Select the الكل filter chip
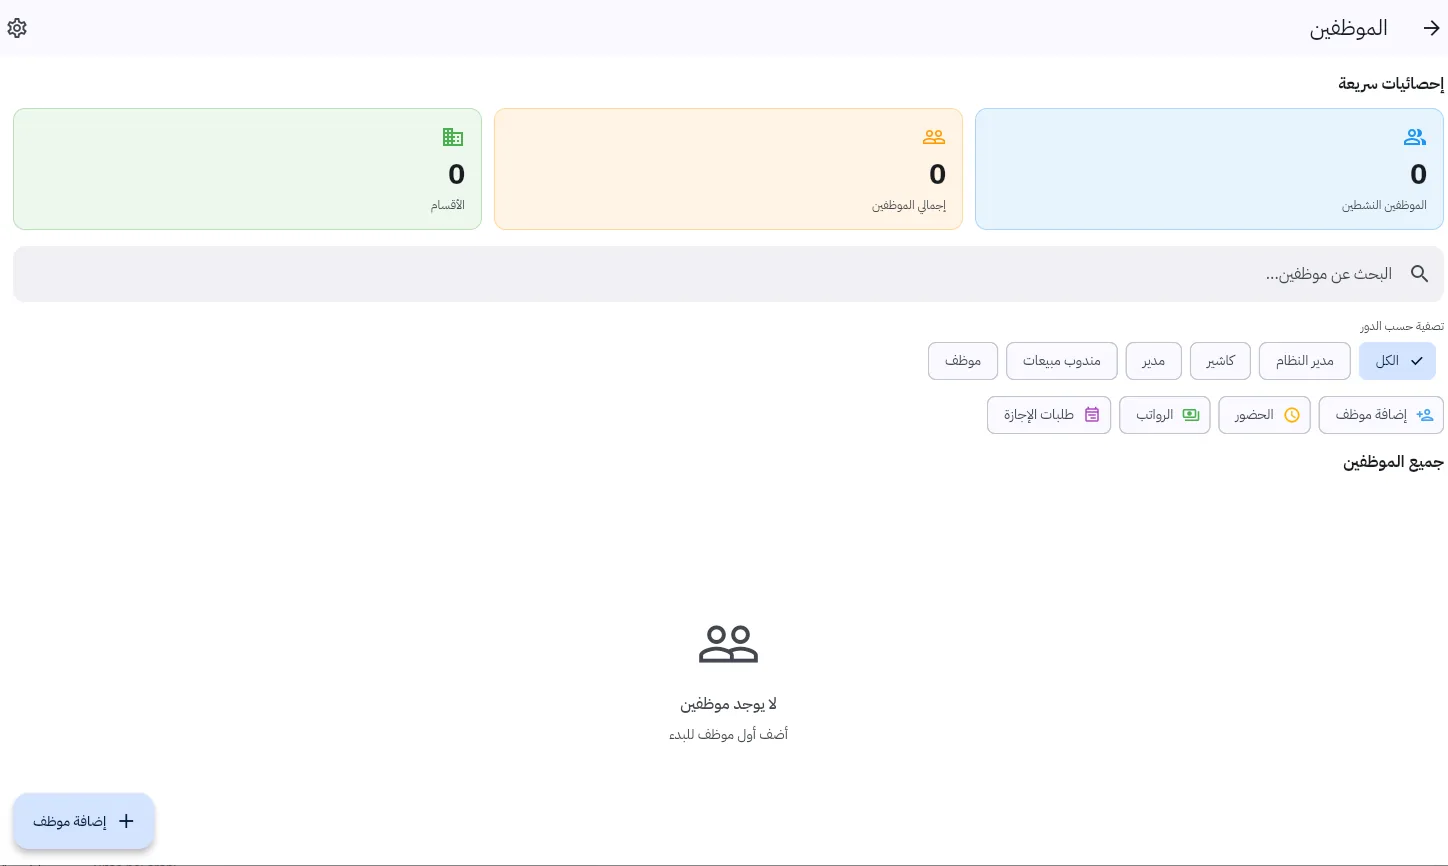Image resolution: width=1448 pixels, height=866 pixels. point(1397,361)
